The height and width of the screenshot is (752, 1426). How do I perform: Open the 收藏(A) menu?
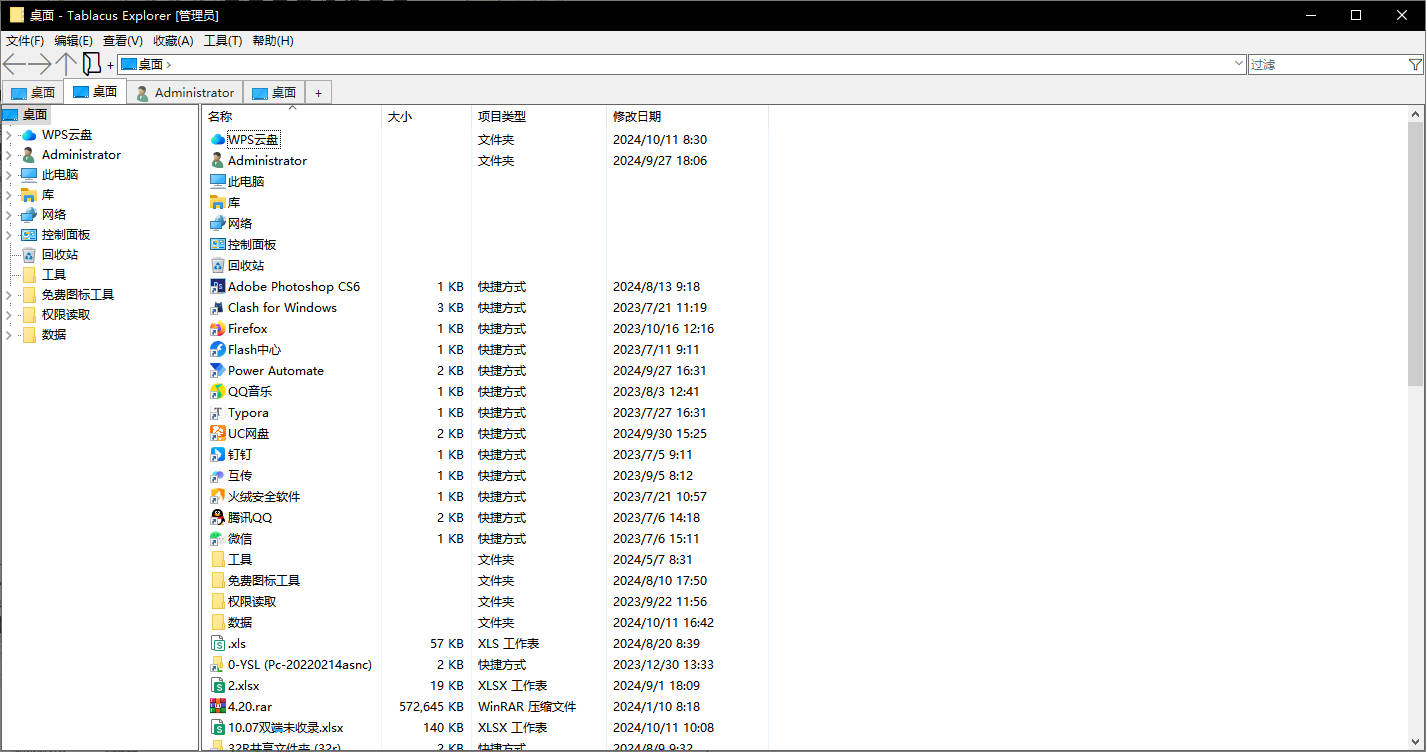pyautogui.click(x=173, y=41)
